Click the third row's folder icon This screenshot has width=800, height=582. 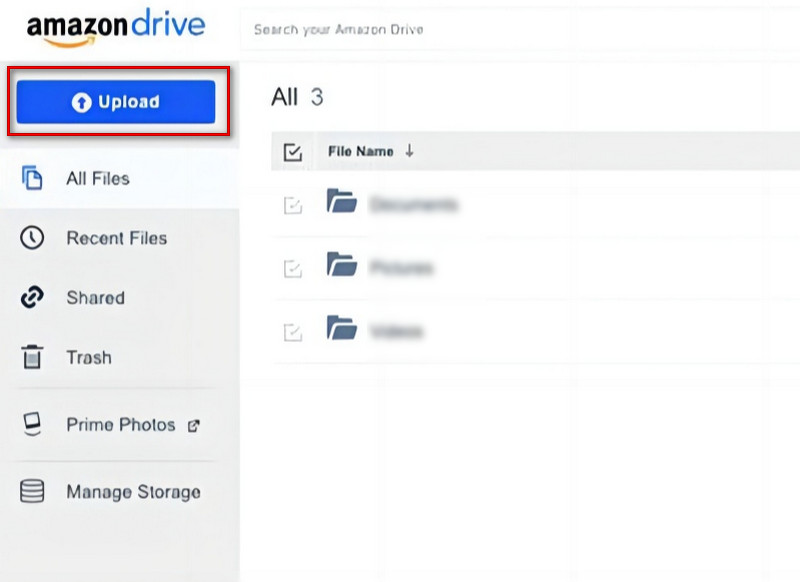(x=342, y=327)
